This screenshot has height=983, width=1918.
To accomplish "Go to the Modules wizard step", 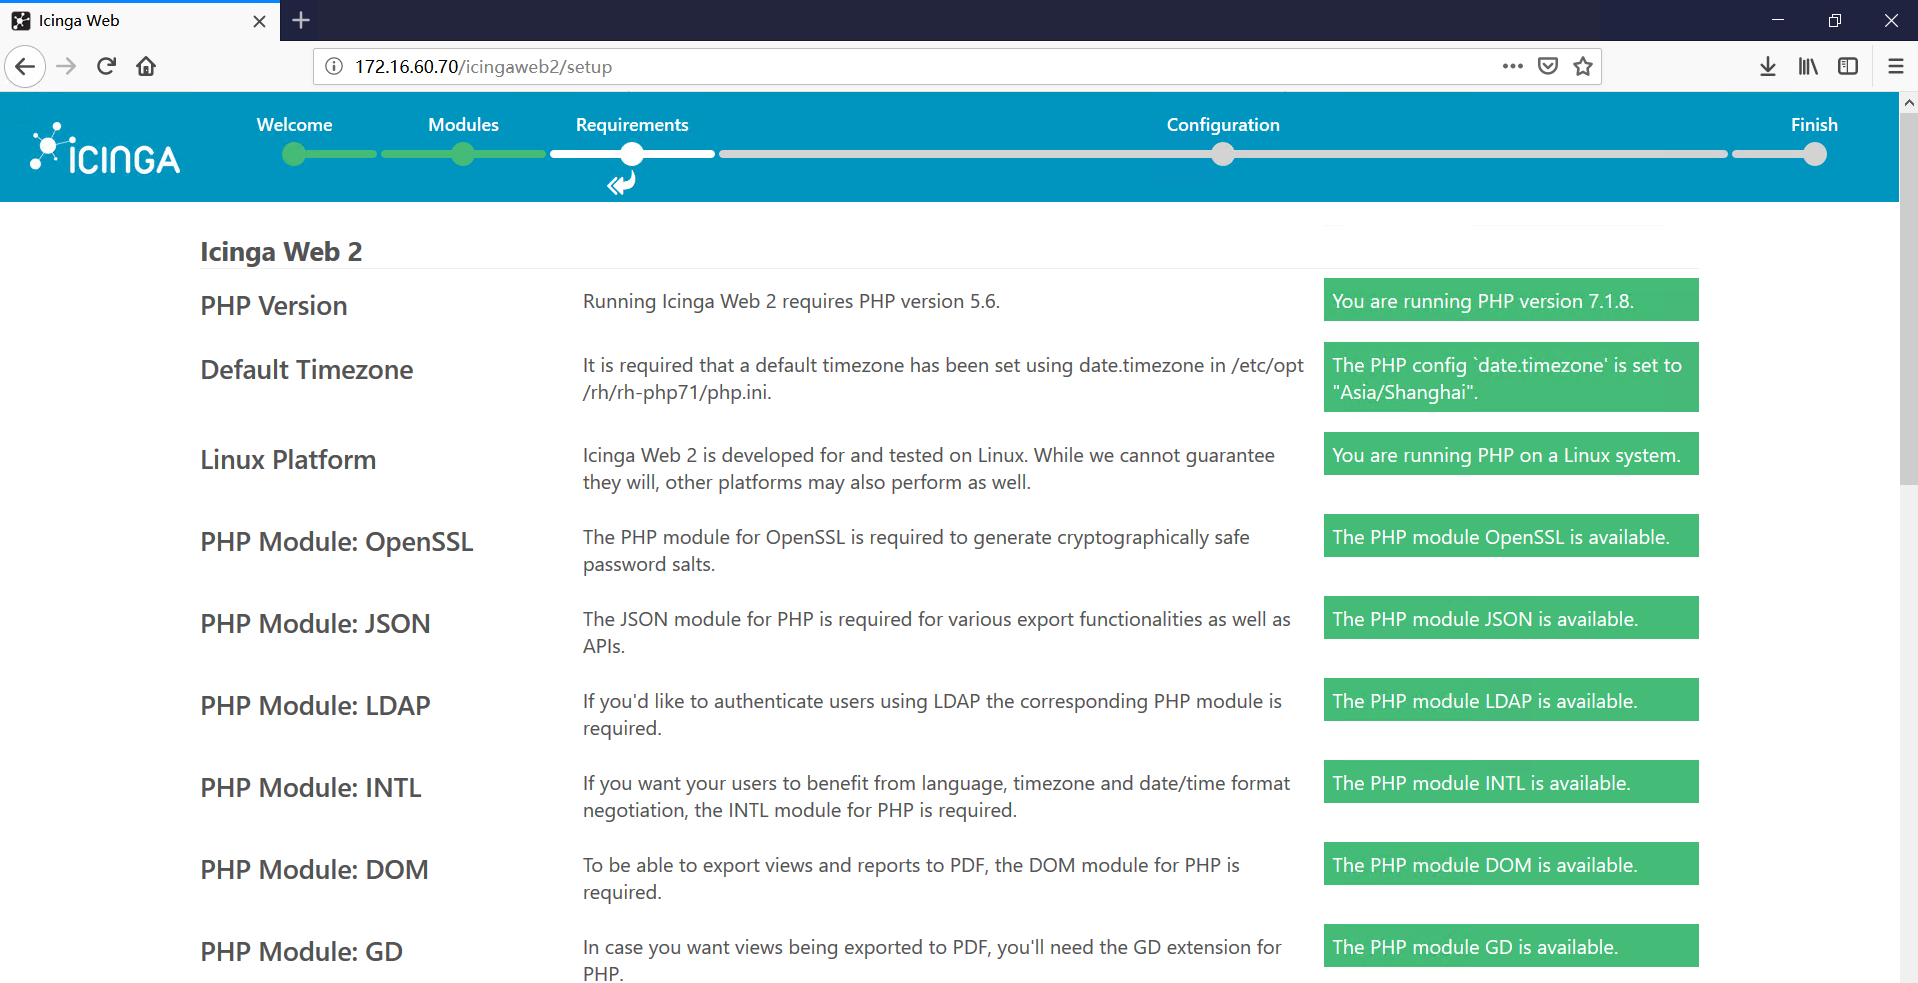I will [x=463, y=125].
